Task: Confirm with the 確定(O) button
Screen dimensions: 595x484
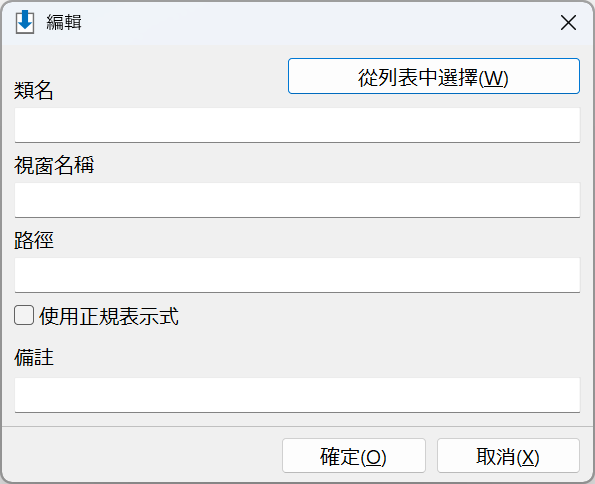Action: (x=354, y=456)
